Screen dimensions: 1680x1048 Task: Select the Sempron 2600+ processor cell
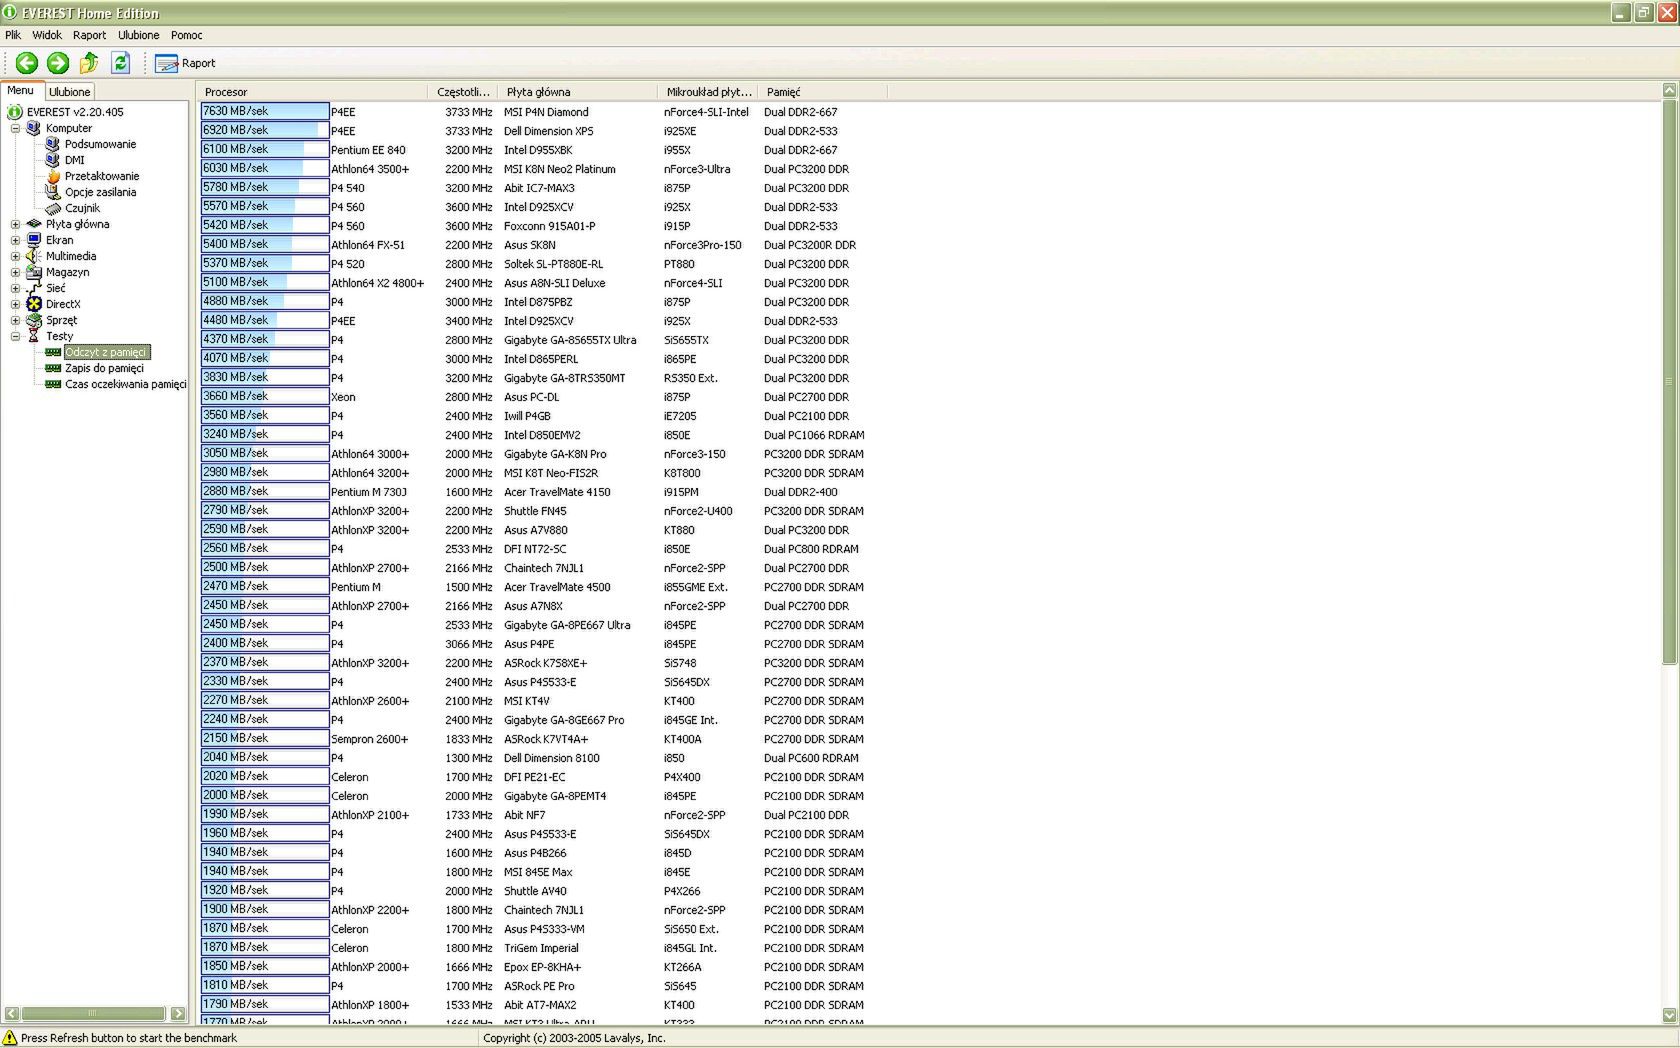(x=370, y=739)
